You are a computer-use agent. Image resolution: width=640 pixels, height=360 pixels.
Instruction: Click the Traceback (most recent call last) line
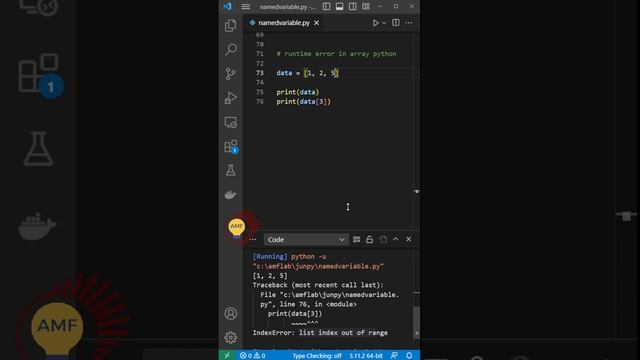(x=318, y=285)
